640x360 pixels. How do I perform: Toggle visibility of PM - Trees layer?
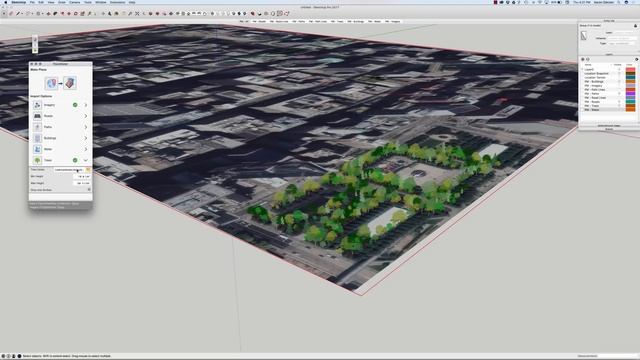(x=619, y=106)
